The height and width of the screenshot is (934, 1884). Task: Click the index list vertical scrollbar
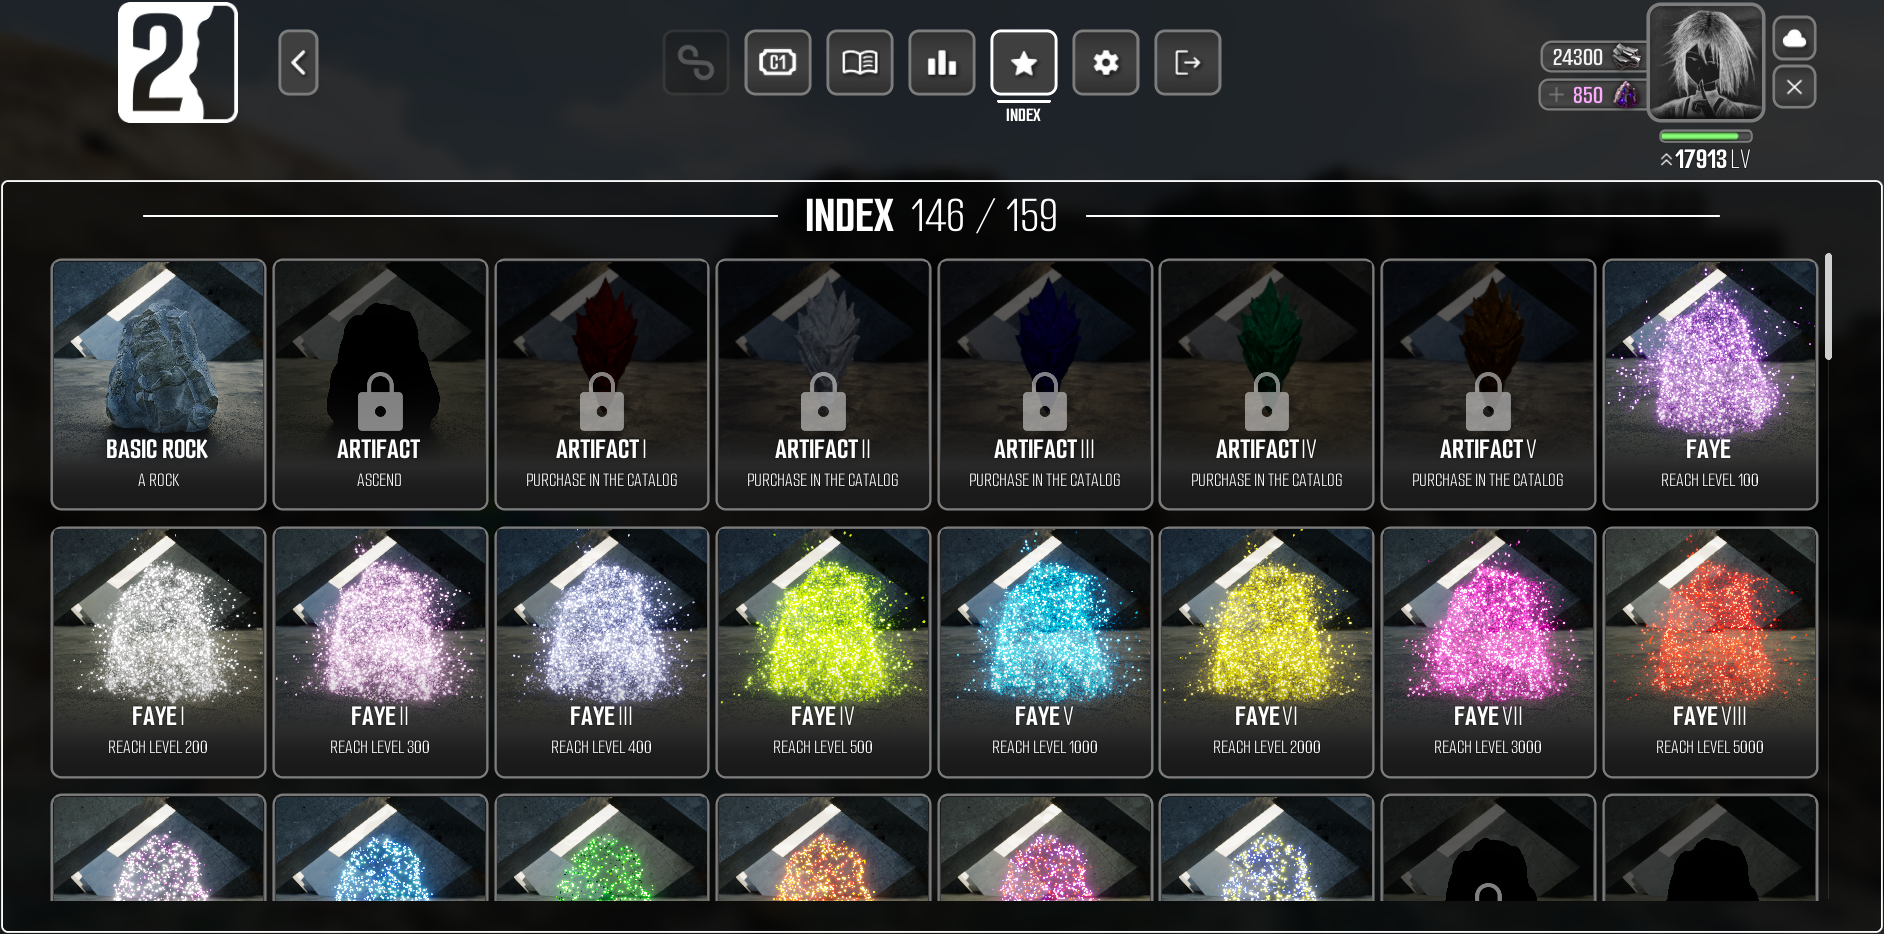(x=1828, y=307)
